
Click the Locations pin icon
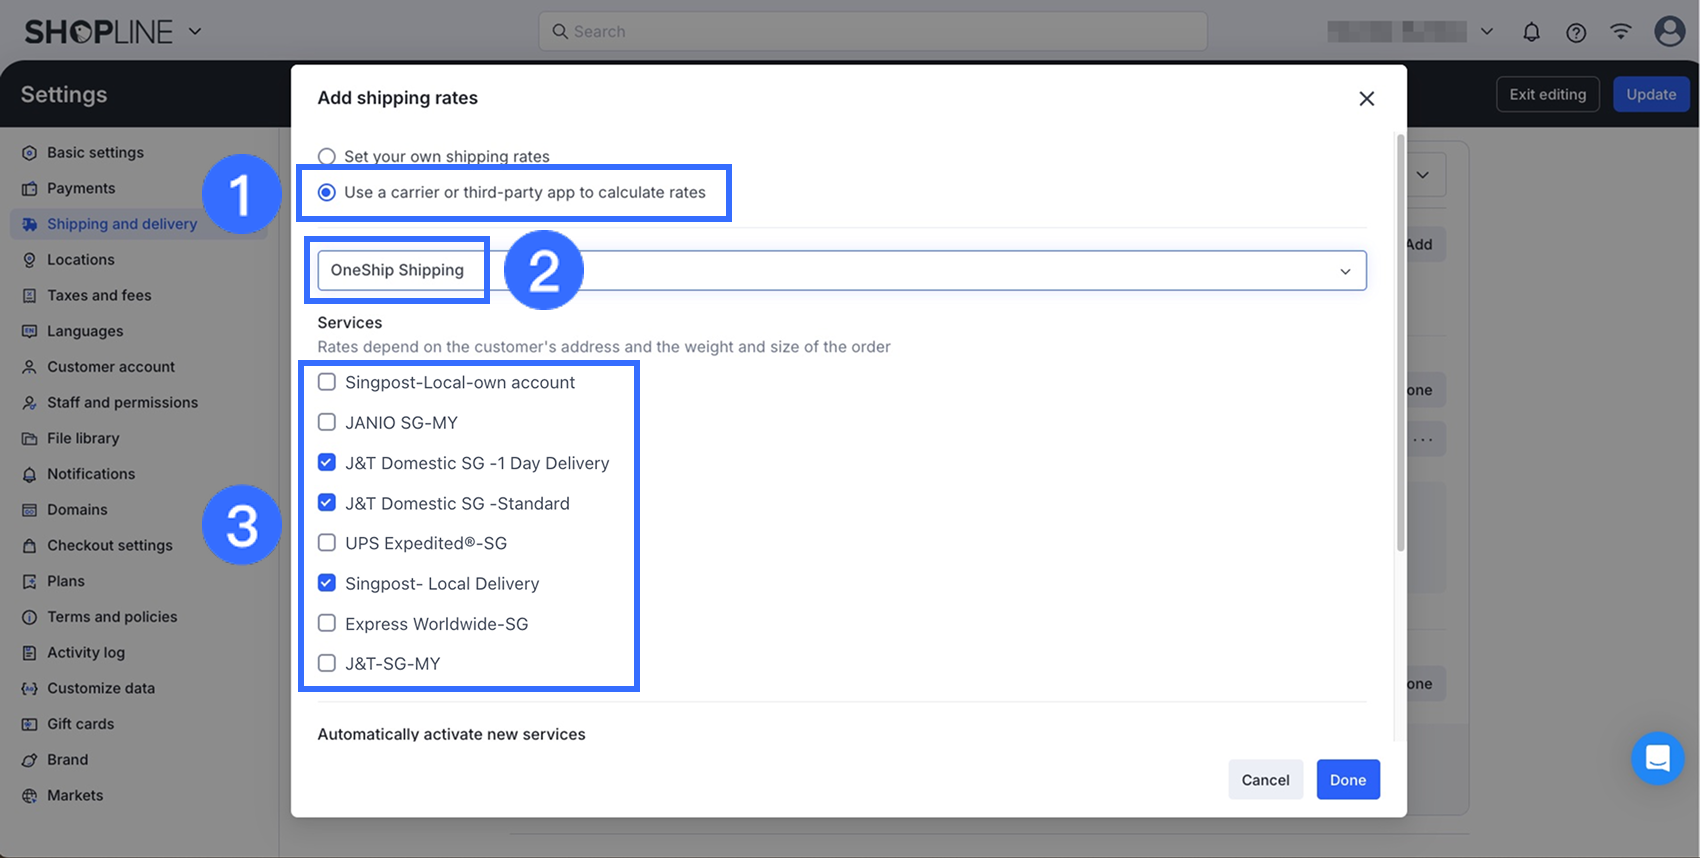pos(29,260)
